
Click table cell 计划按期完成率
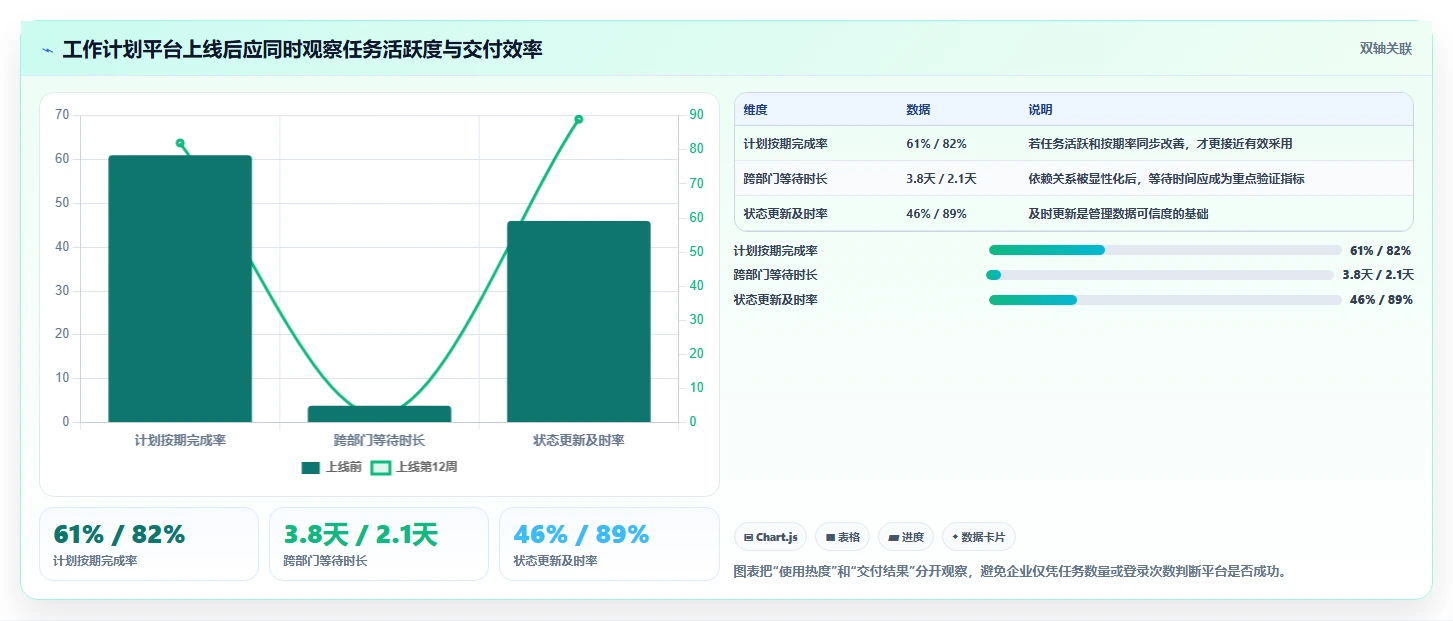coord(785,144)
